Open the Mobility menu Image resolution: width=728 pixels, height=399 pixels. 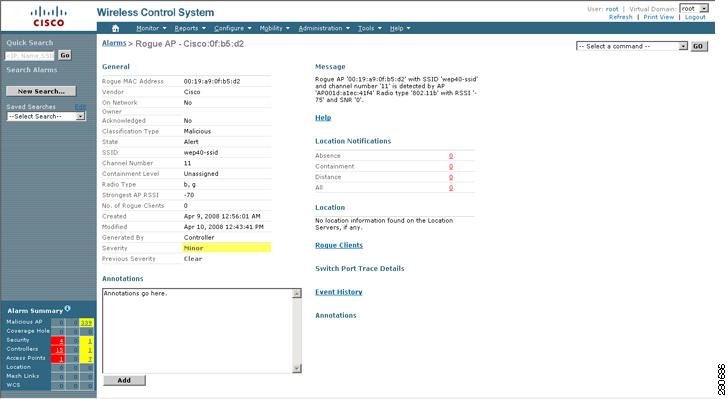tap(274, 28)
